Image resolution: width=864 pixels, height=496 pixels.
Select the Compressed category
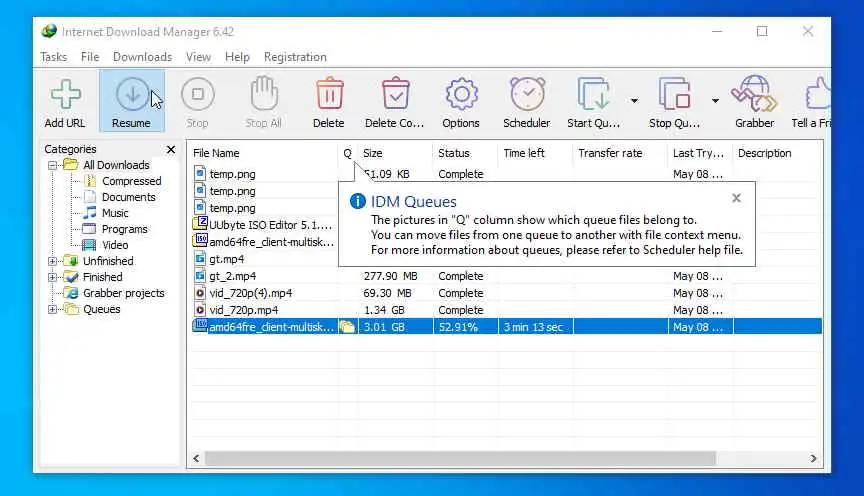[x=132, y=181]
